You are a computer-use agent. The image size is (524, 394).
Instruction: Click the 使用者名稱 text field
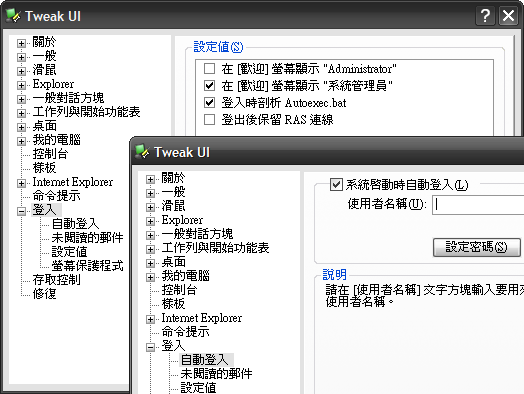(478, 205)
